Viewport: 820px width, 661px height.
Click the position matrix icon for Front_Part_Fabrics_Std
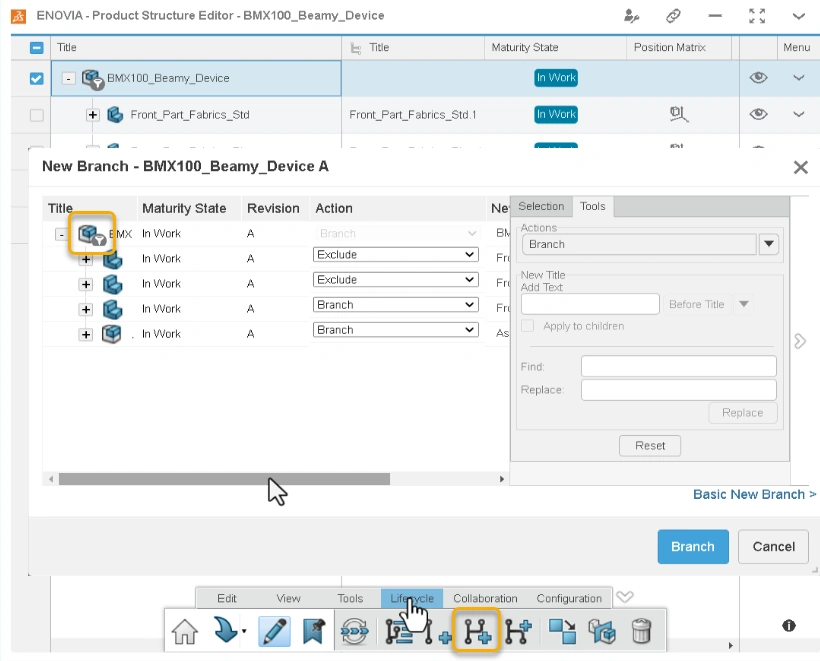[679, 114]
